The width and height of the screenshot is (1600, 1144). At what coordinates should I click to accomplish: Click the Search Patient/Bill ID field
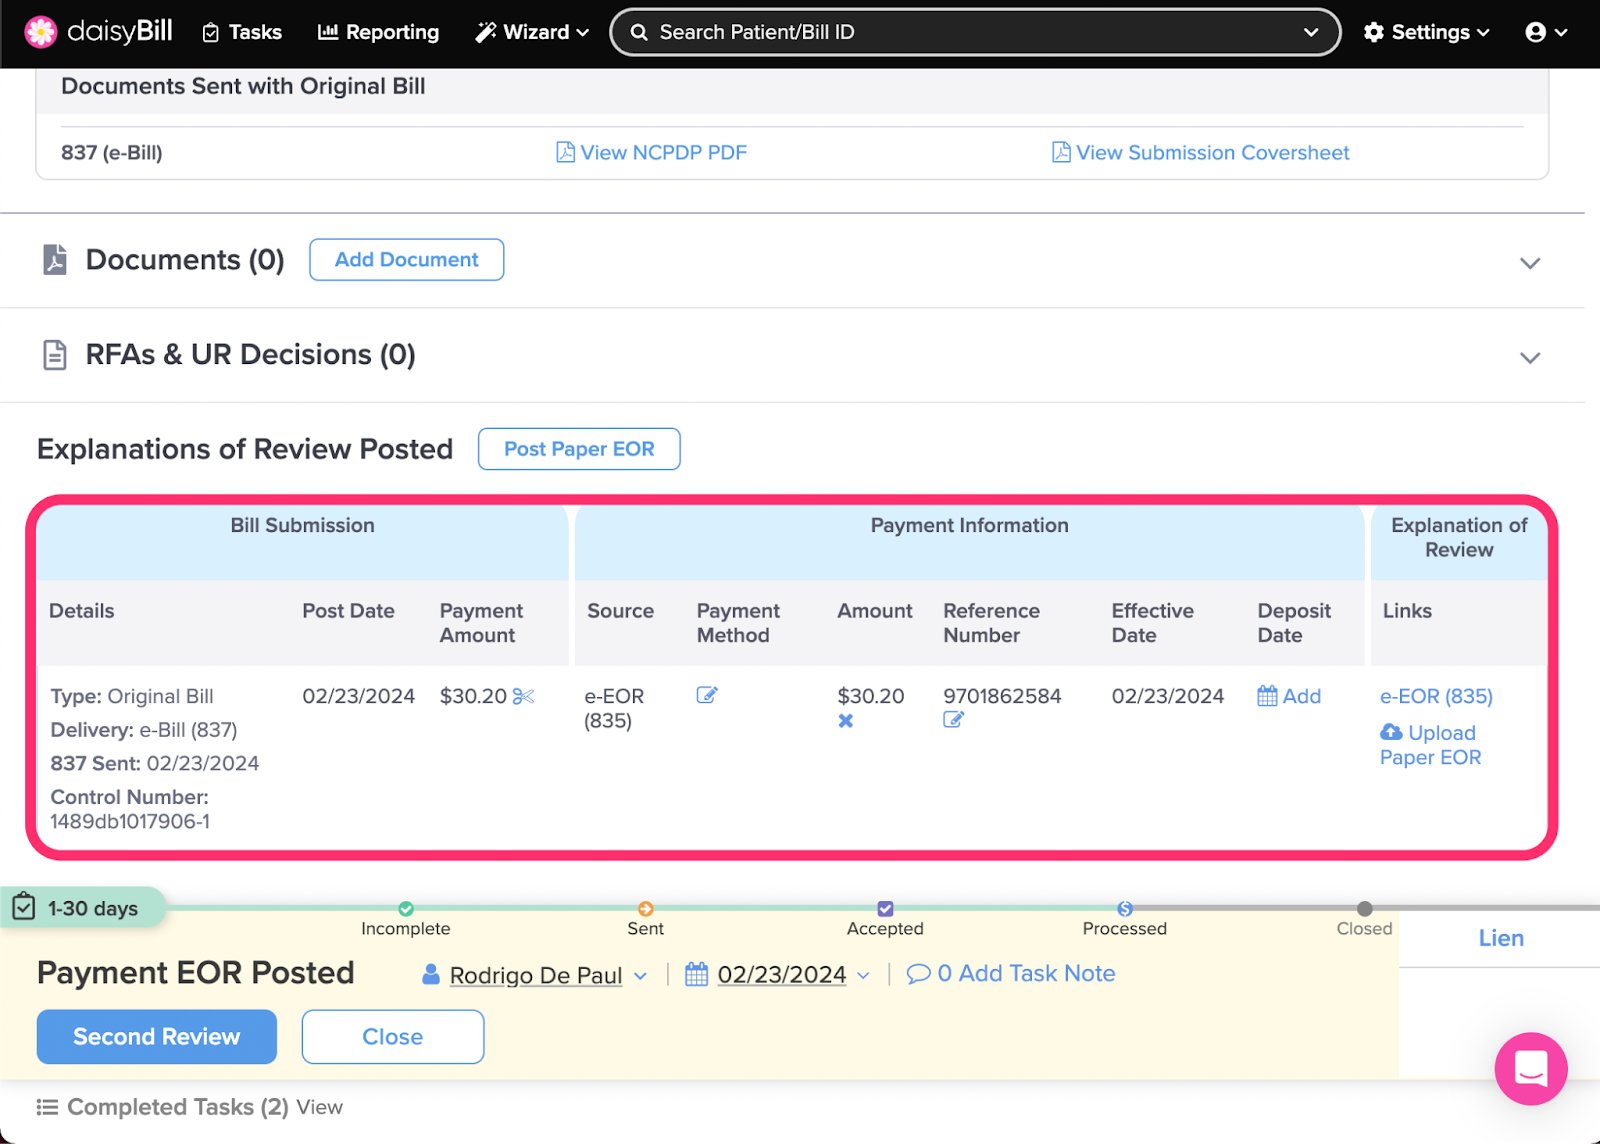[x=975, y=32]
